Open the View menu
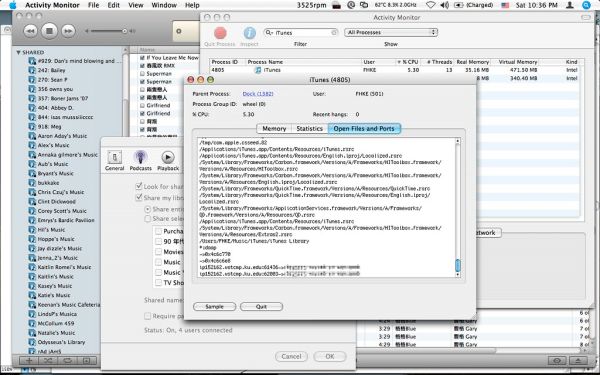Viewport: 600px width, 375px height. pyautogui.click(x=135, y=5)
